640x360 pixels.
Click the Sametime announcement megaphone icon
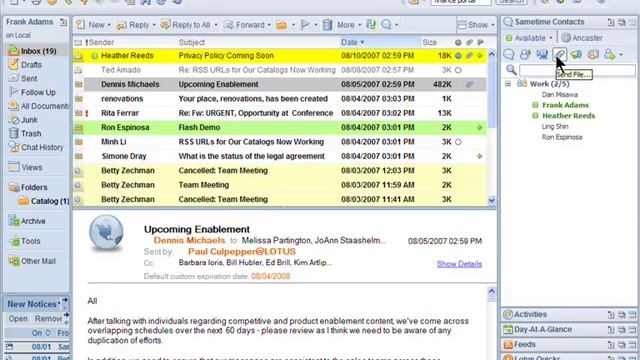click(x=576, y=54)
